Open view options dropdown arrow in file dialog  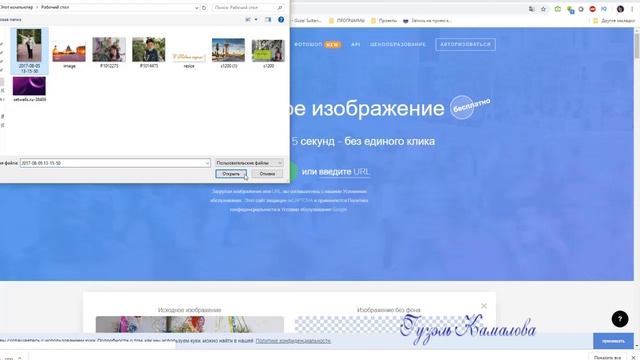click(x=256, y=20)
